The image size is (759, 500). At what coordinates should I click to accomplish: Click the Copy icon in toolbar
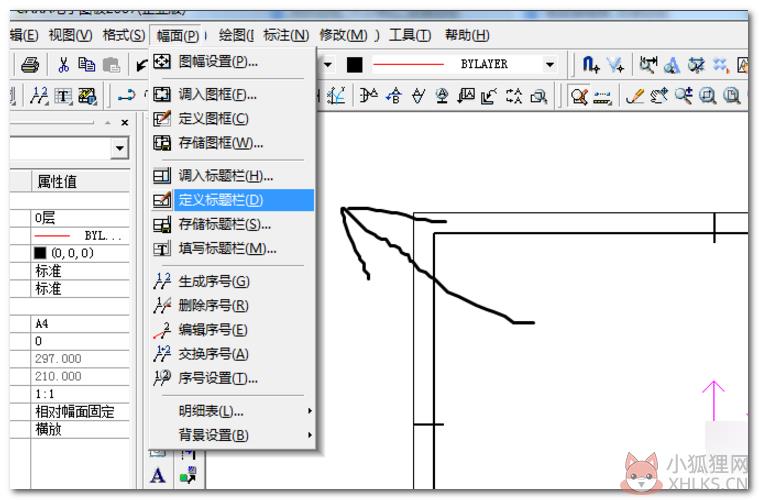click(87, 65)
